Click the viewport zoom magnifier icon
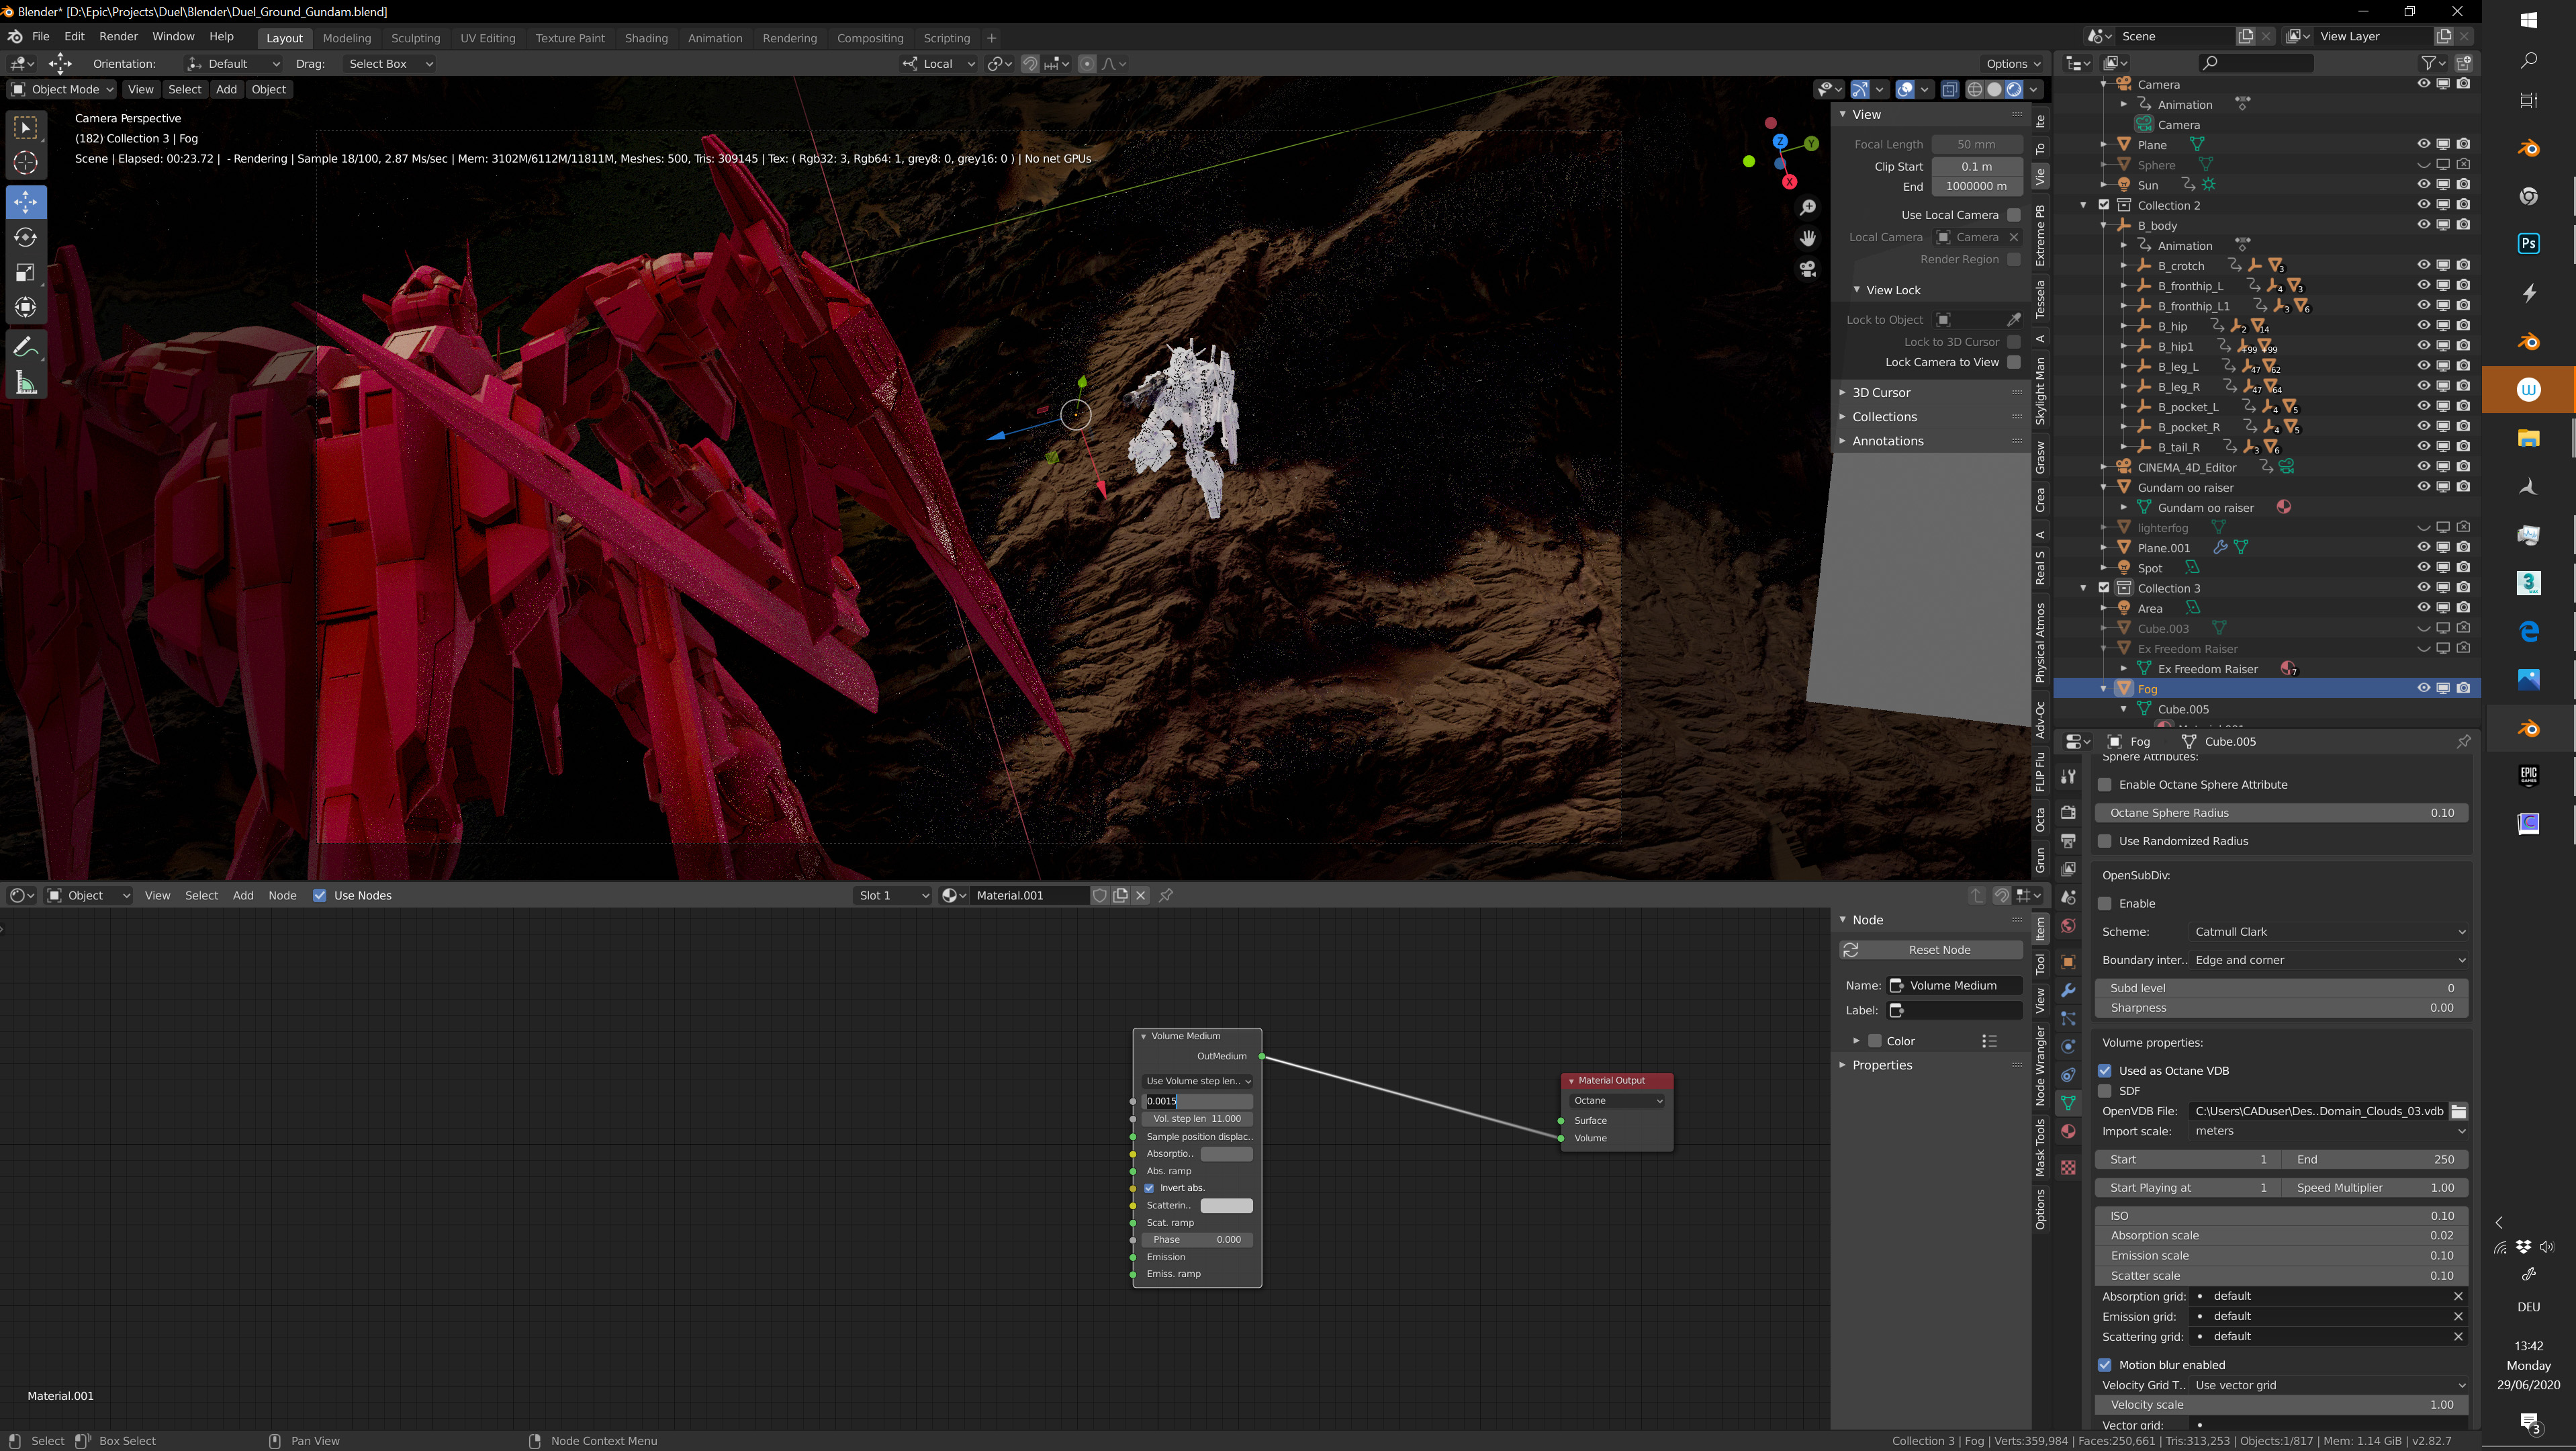Image resolution: width=2576 pixels, height=1451 pixels. point(1807,207)
